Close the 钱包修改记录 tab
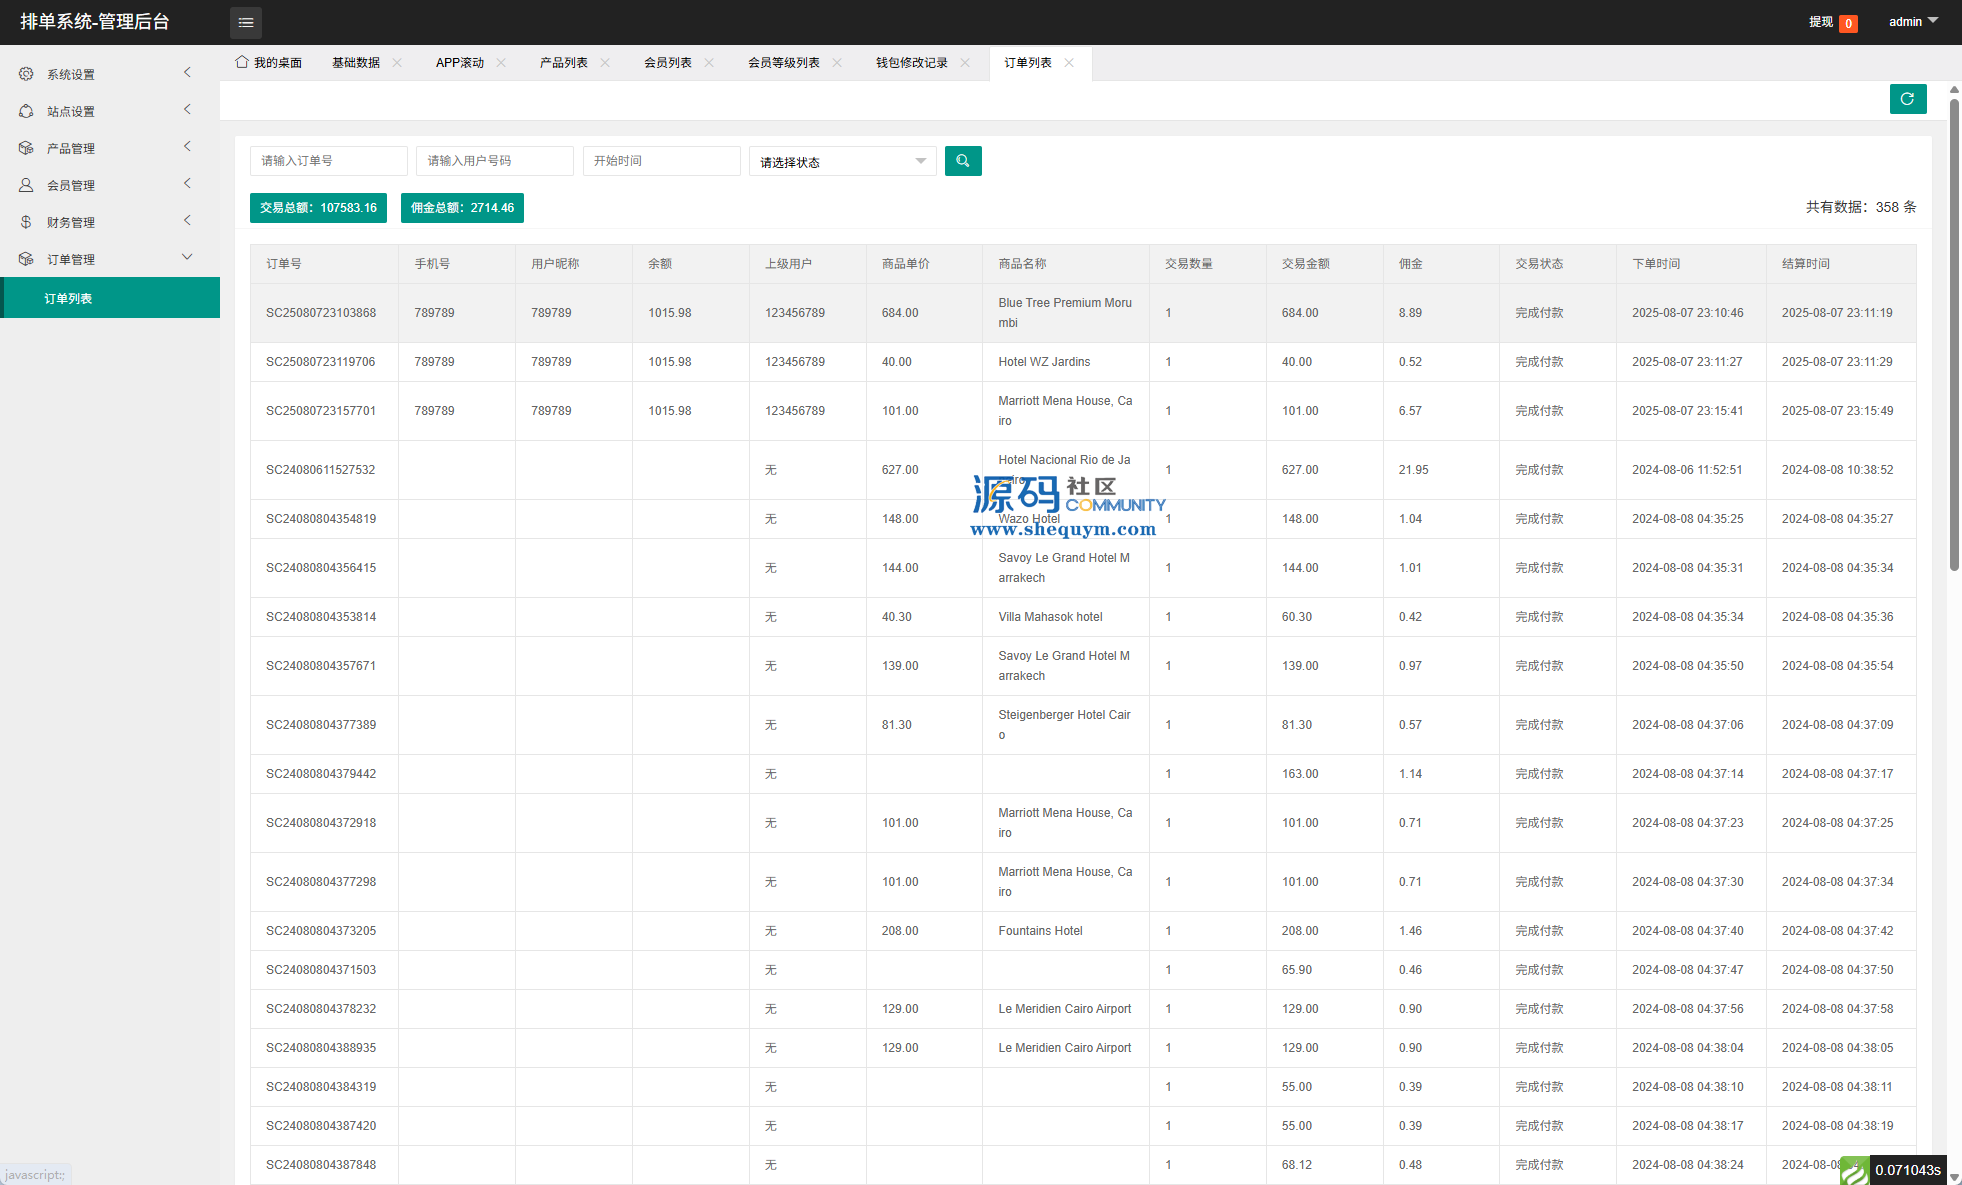1962x1185 pixels. tap(965, 62)
